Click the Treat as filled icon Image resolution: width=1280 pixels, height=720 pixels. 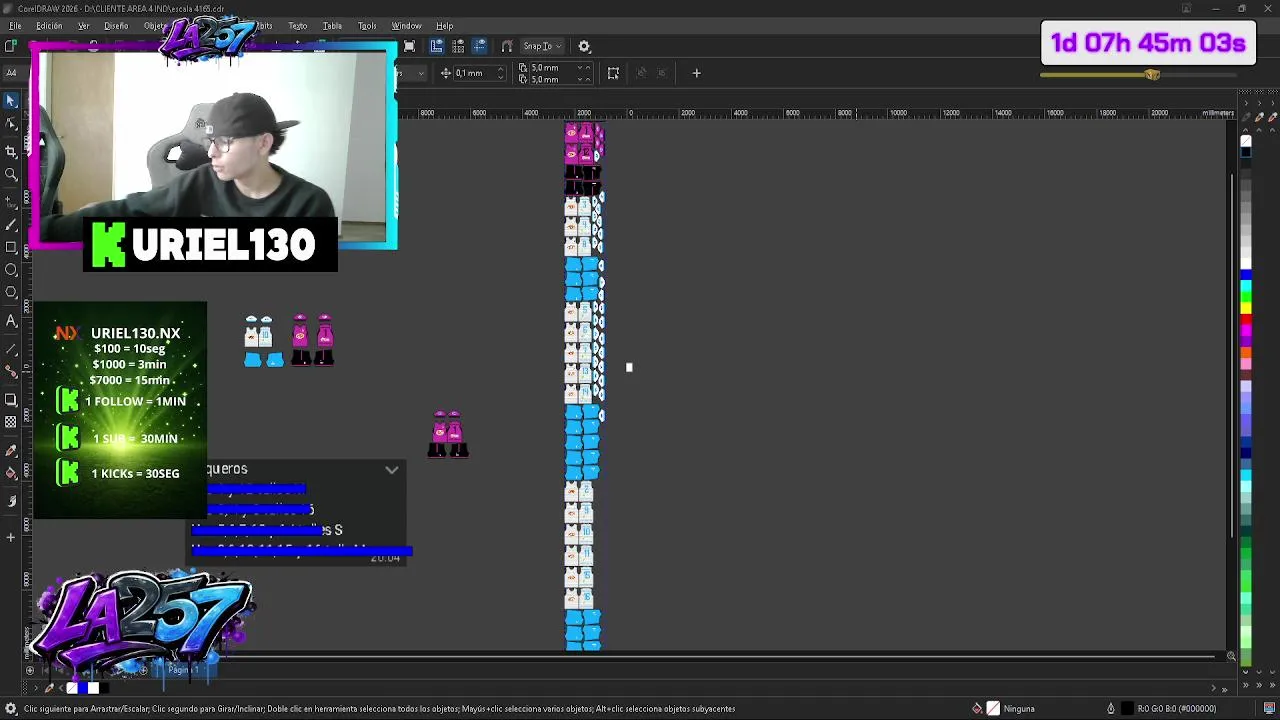613,73
